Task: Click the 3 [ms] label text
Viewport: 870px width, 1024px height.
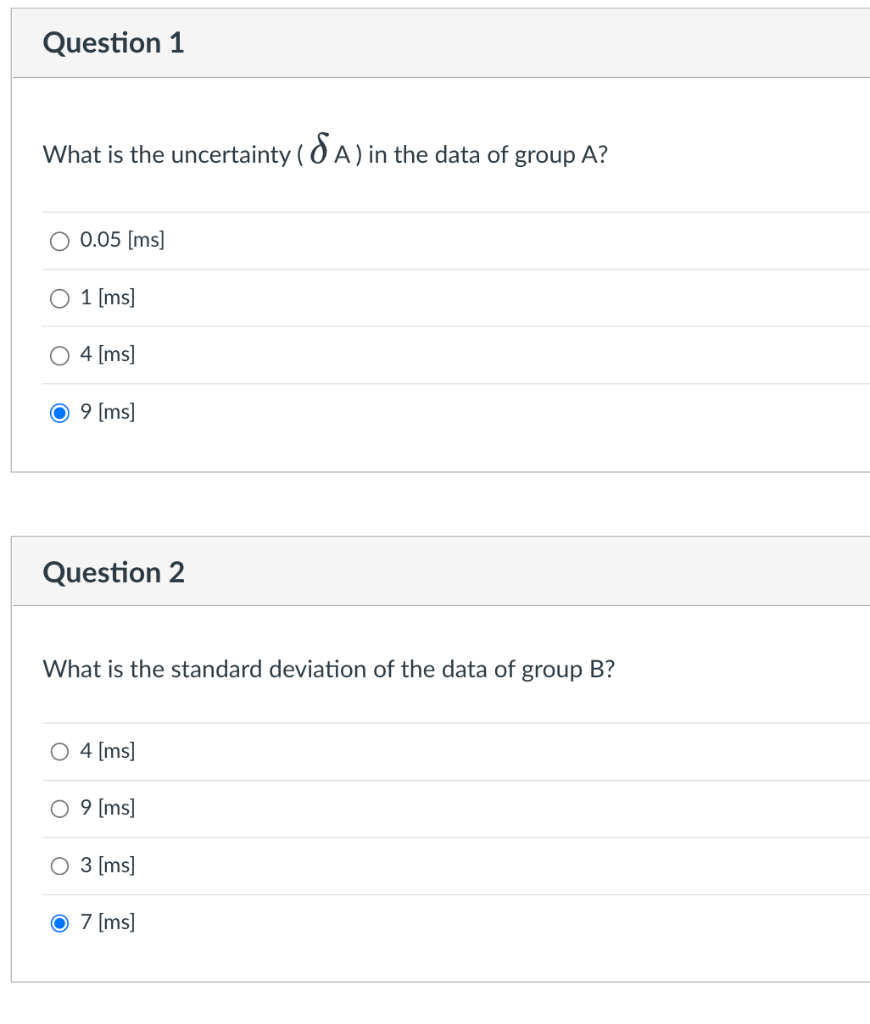Action: (x=108, y=866)
